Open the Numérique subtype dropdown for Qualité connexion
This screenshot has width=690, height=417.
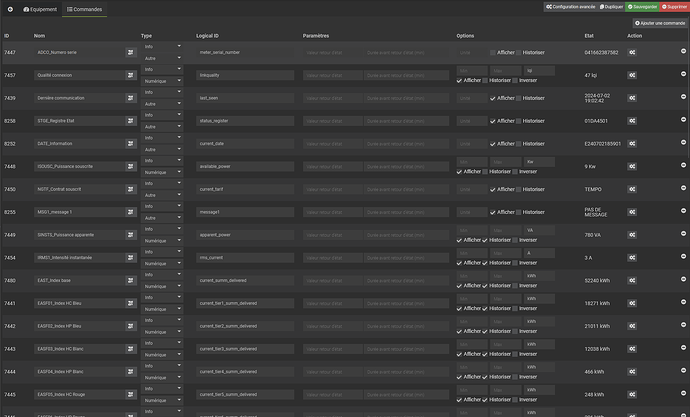coord(162,81)
